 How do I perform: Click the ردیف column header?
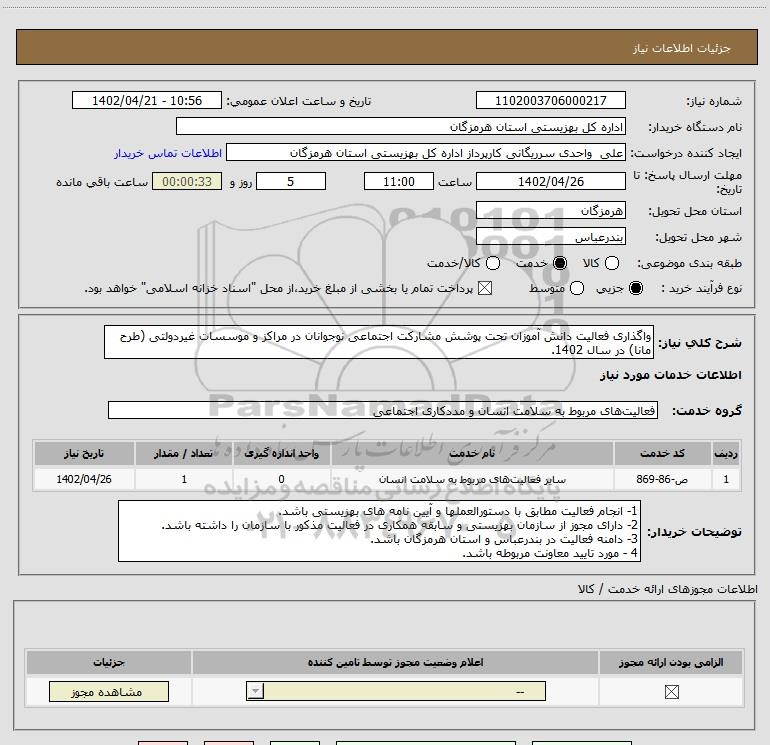tap(726, 453)
